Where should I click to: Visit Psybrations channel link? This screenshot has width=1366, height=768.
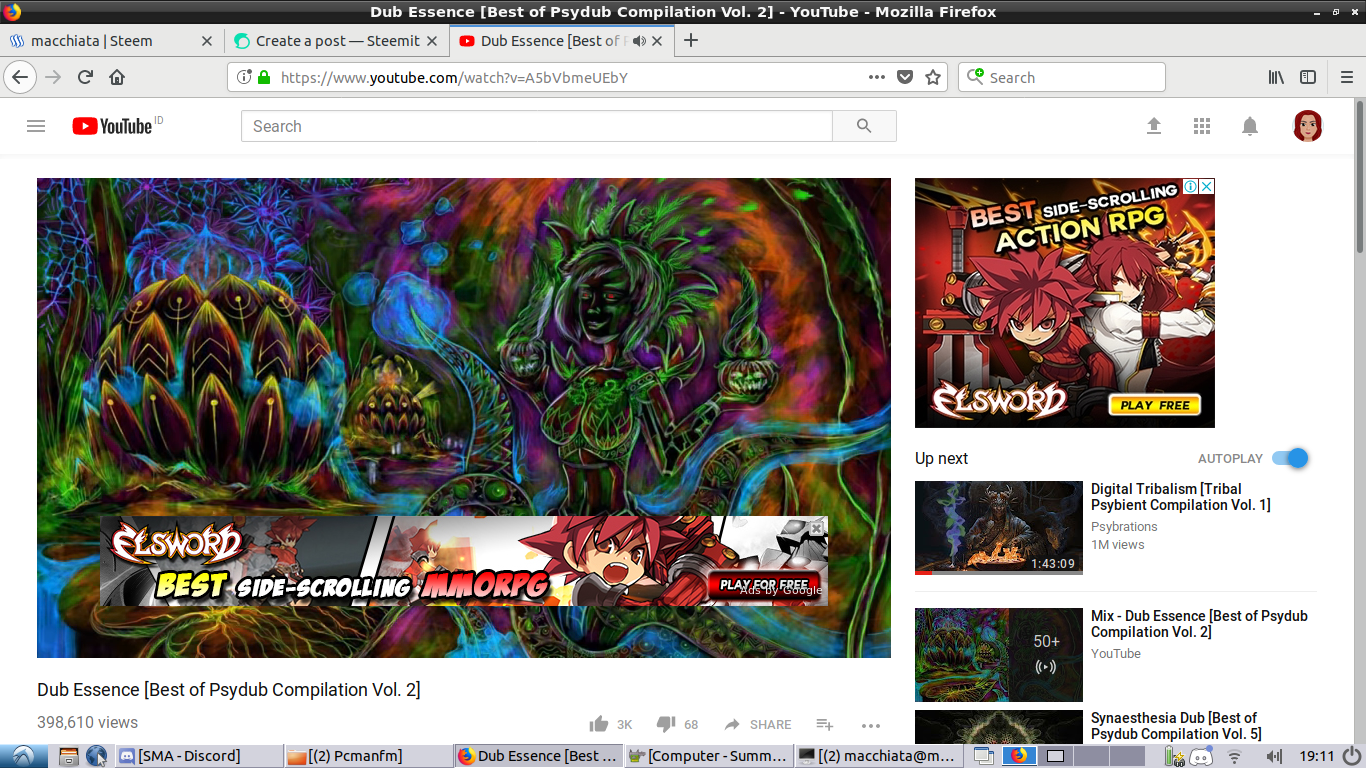click(1124, 527)
